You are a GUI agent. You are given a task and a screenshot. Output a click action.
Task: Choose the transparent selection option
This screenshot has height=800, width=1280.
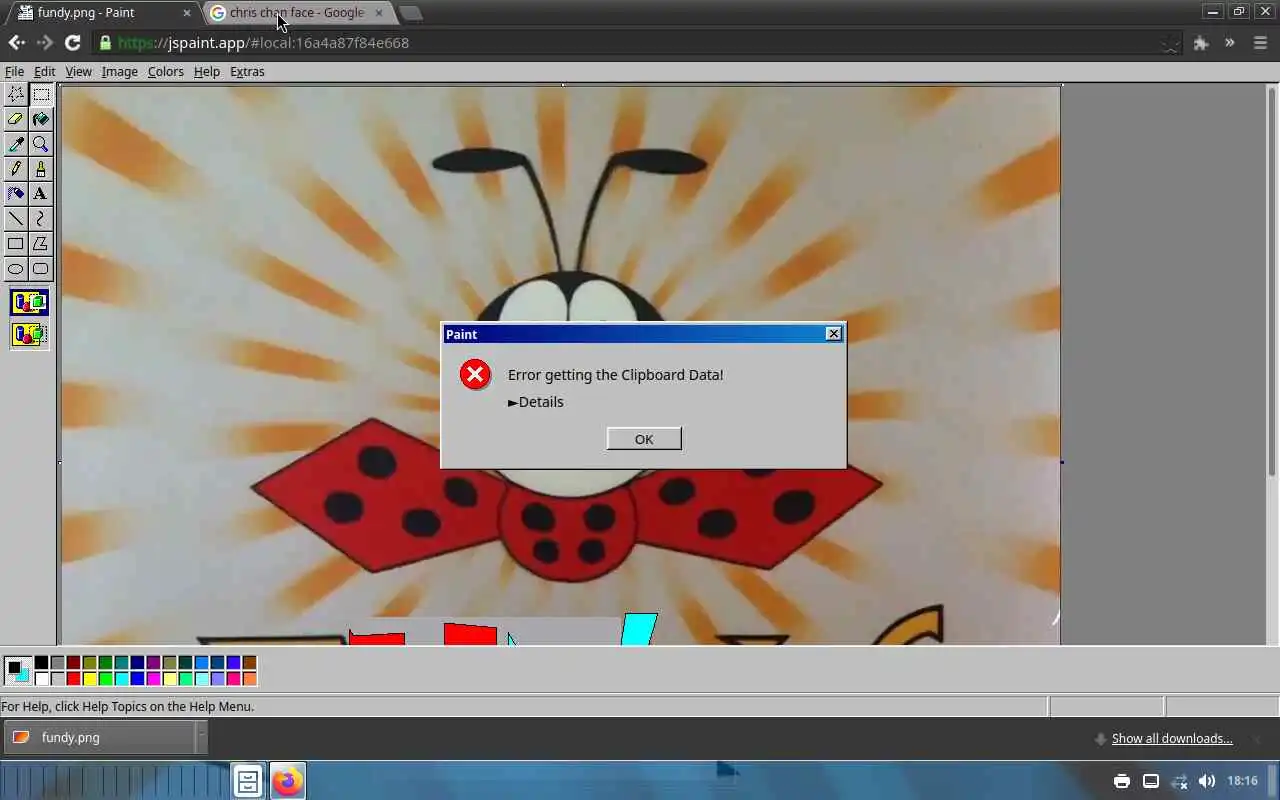pyautogui.click(x=29, y=335)
